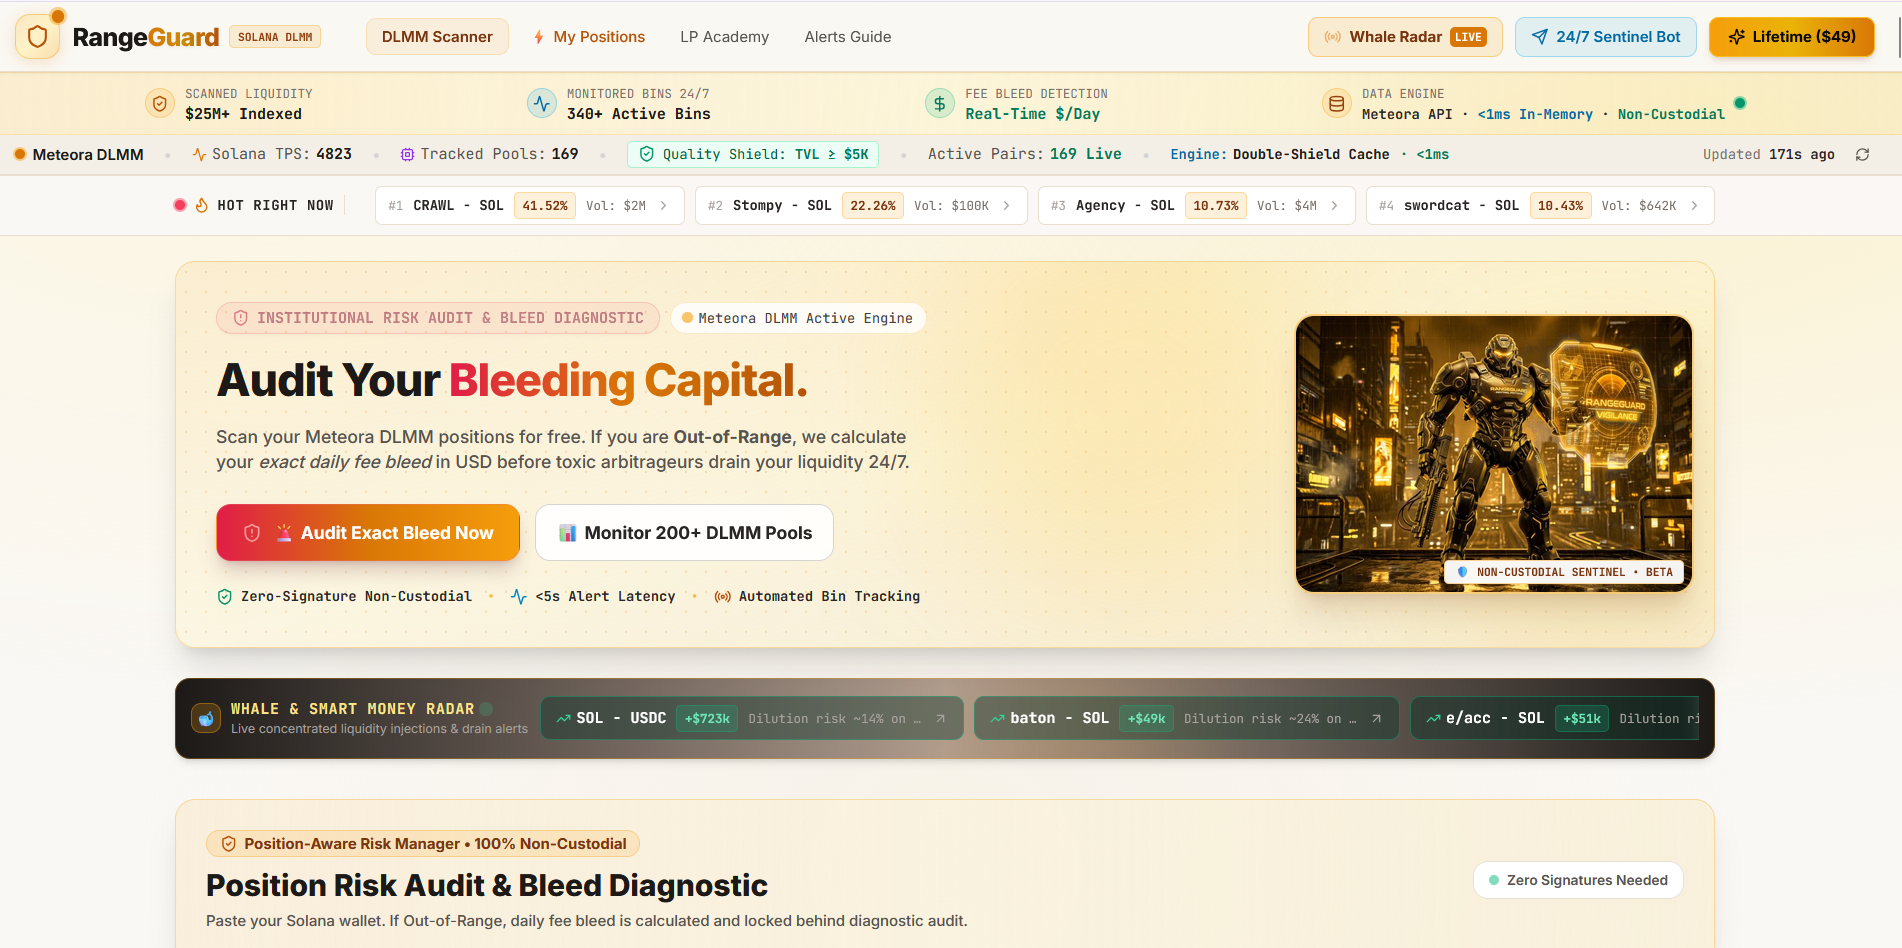1902x948 pixels.
Task: Click the SOLANA DLMM badge
Action: pyautogui.click(x=275, y=37)
